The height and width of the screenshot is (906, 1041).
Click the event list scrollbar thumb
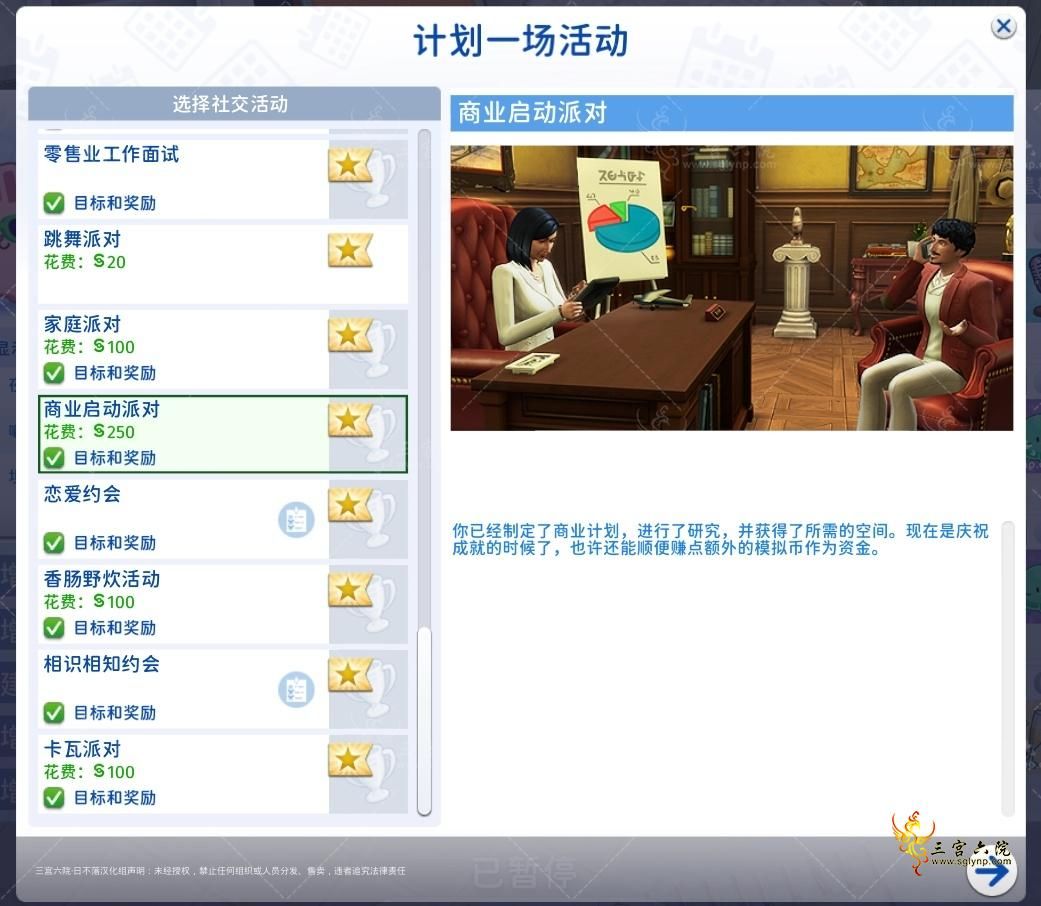pyautogui.click(x=424, y=720)
